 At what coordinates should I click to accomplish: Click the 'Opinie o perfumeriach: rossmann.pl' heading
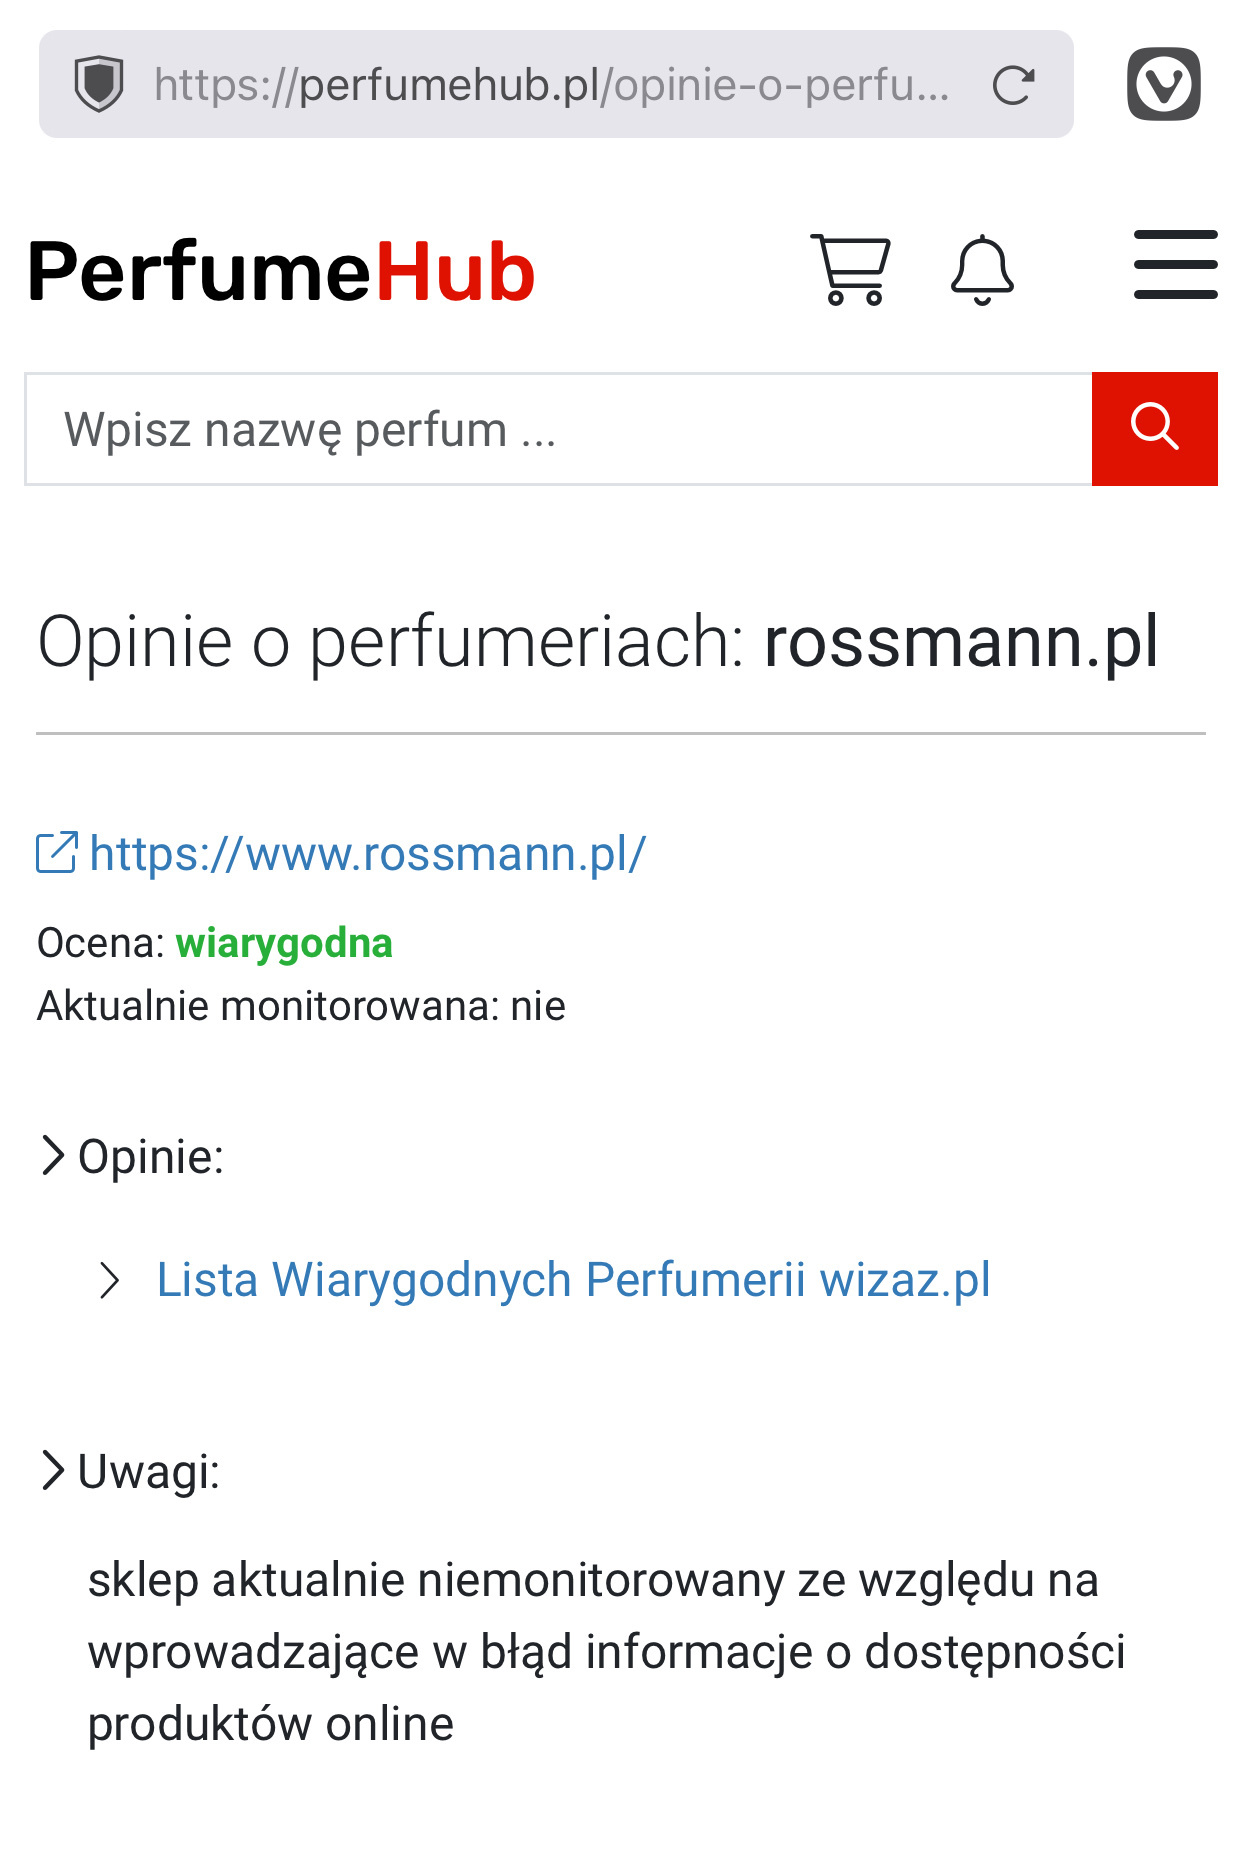point(598,641)
